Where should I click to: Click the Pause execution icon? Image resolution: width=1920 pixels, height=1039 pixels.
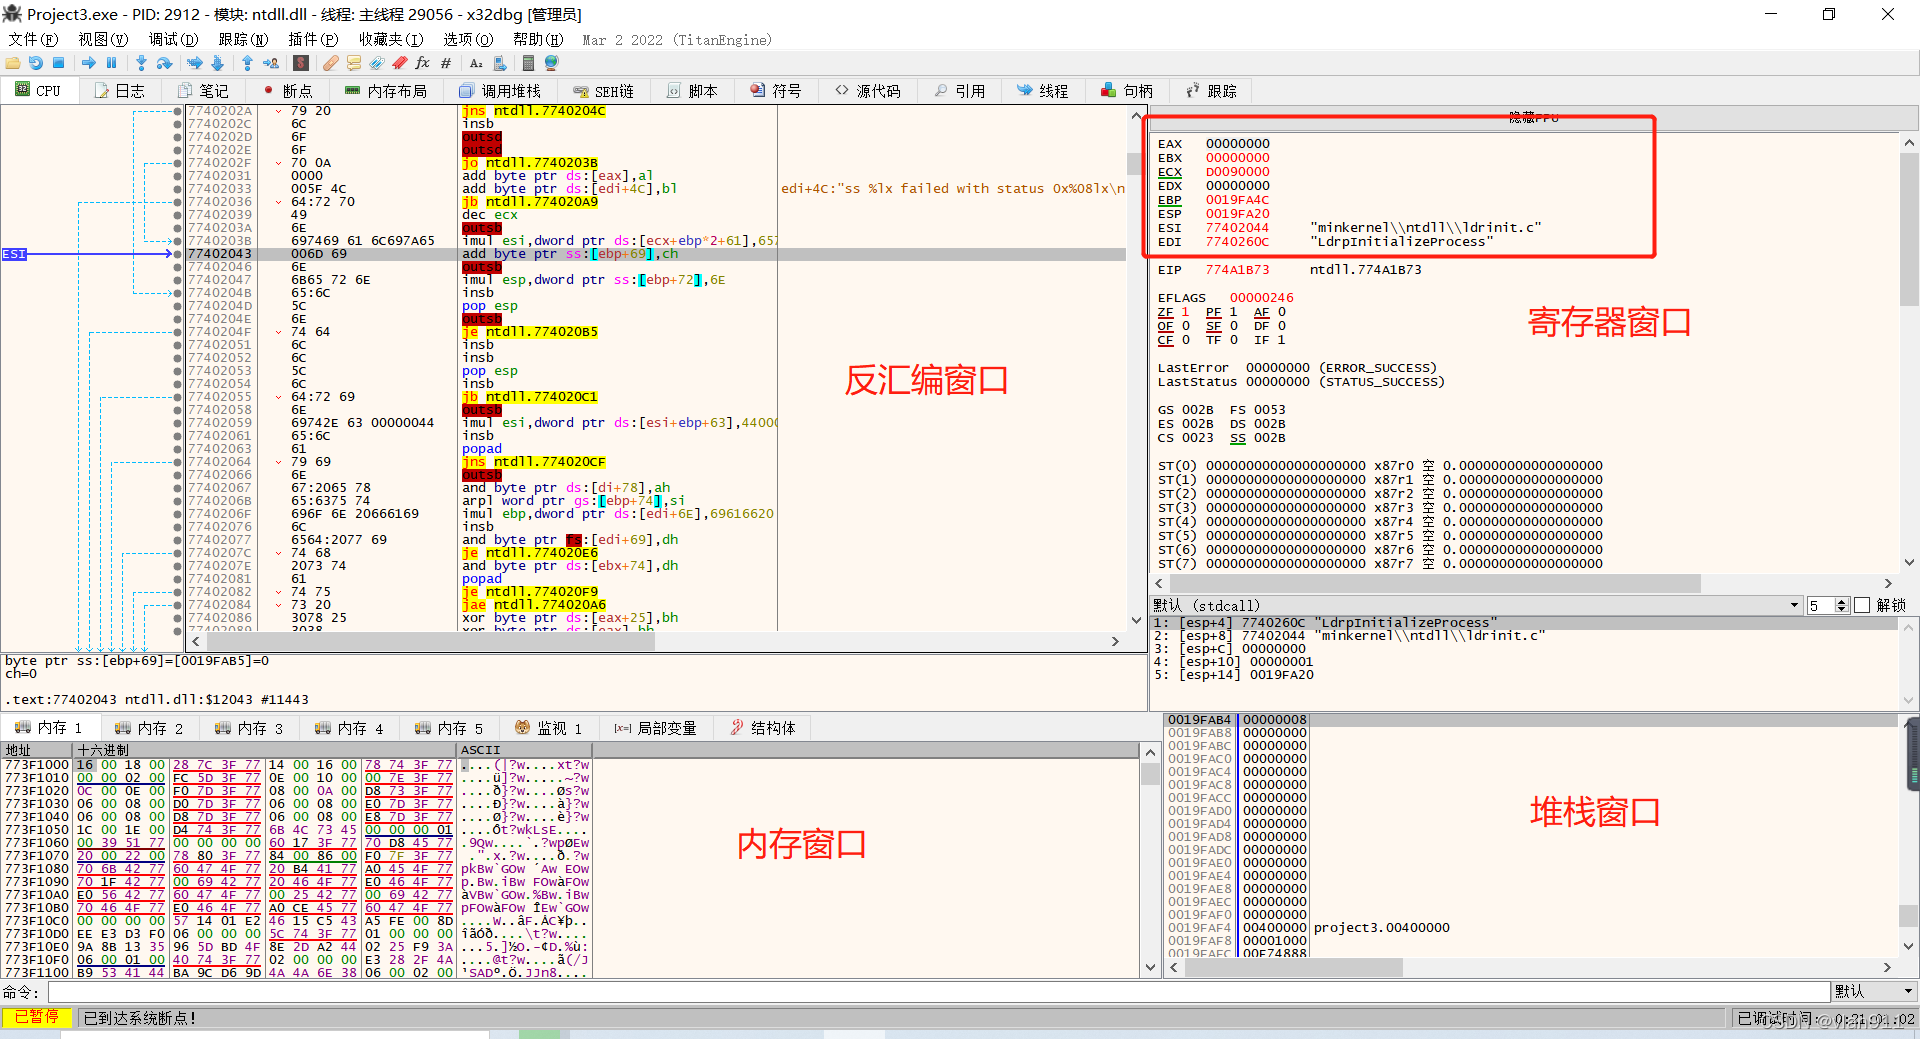111,63
